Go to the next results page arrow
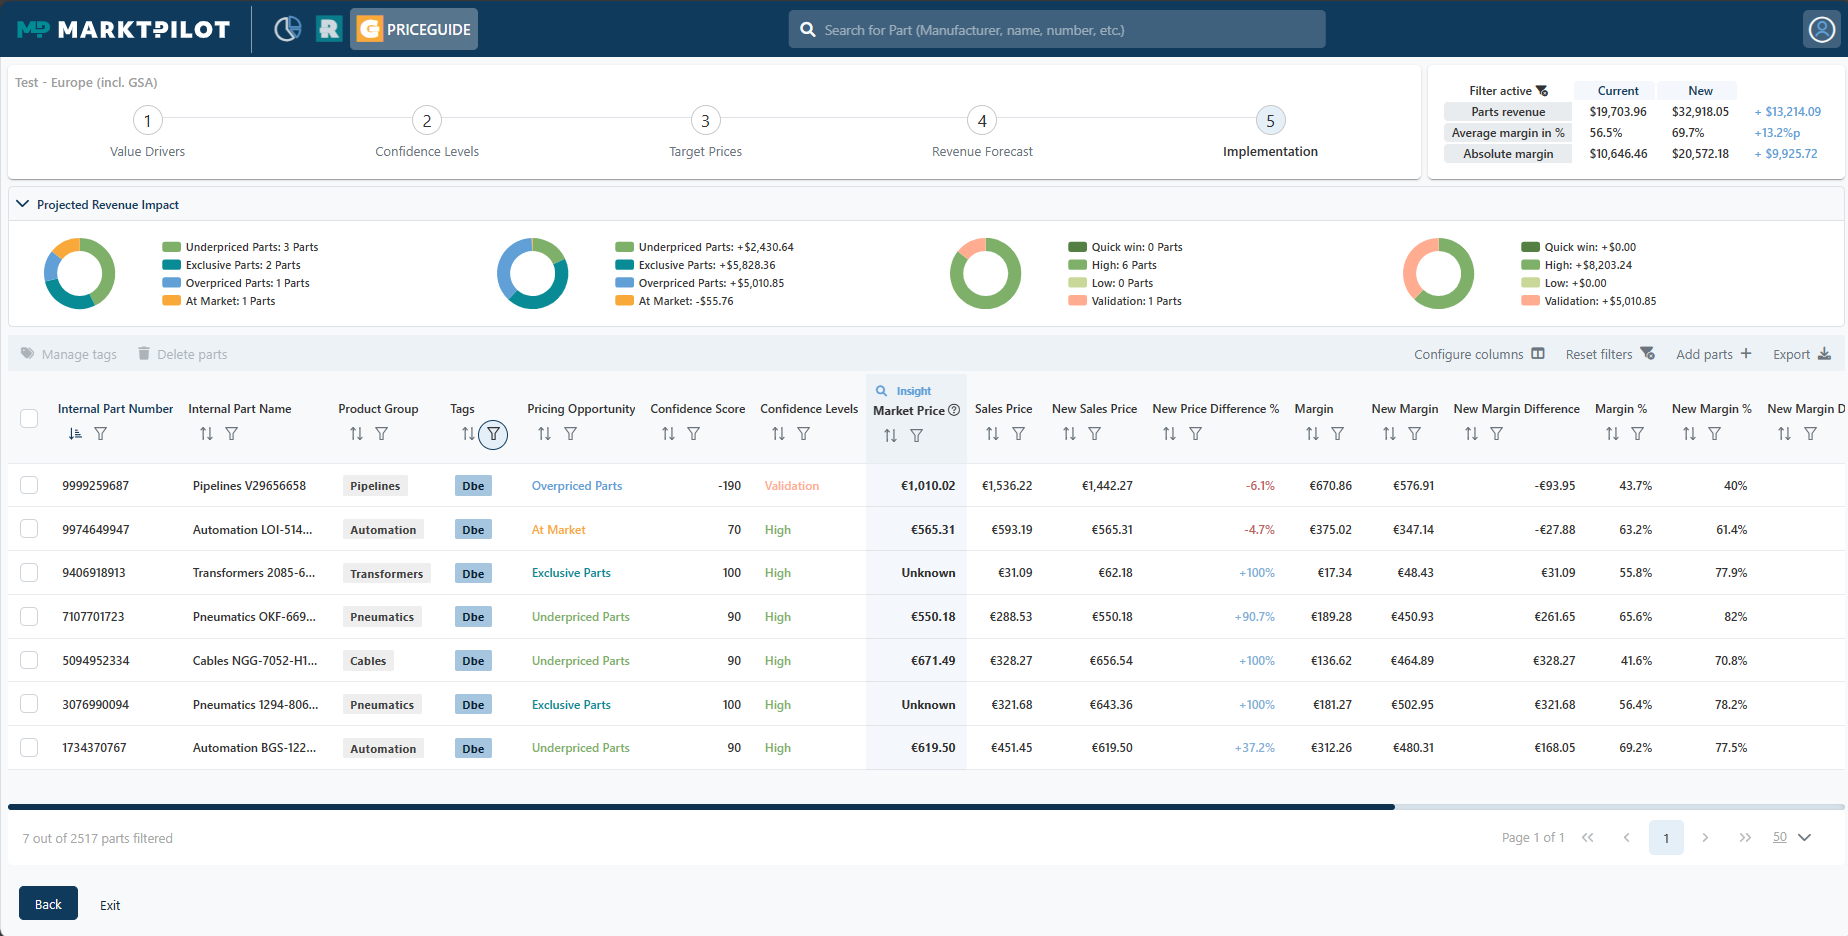This screenshot has height=936, width=1848. click(x=1705, y=838)
